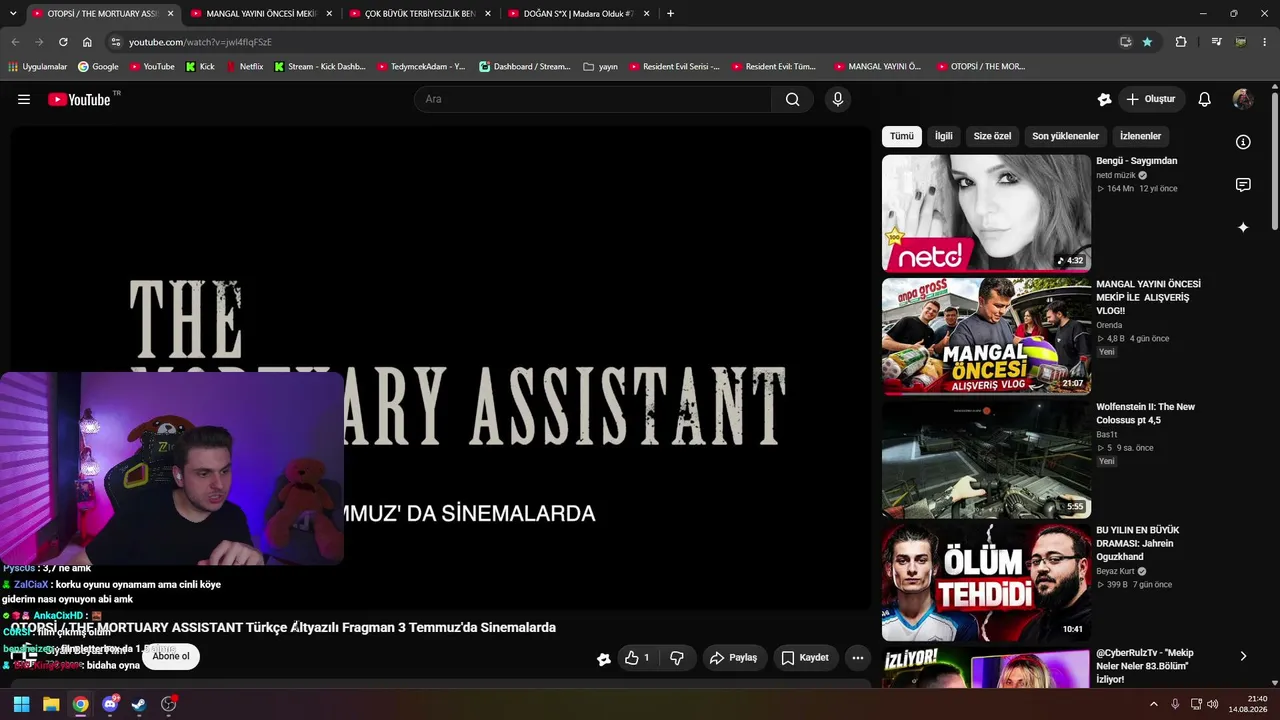Share the video with Paylaş

click(x=733, y=658)
